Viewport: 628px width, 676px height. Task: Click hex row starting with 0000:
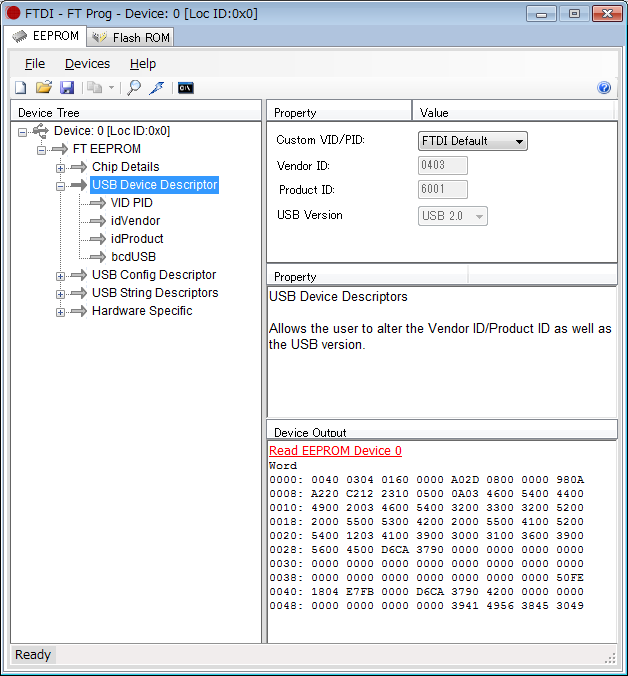tap(427, 480)
